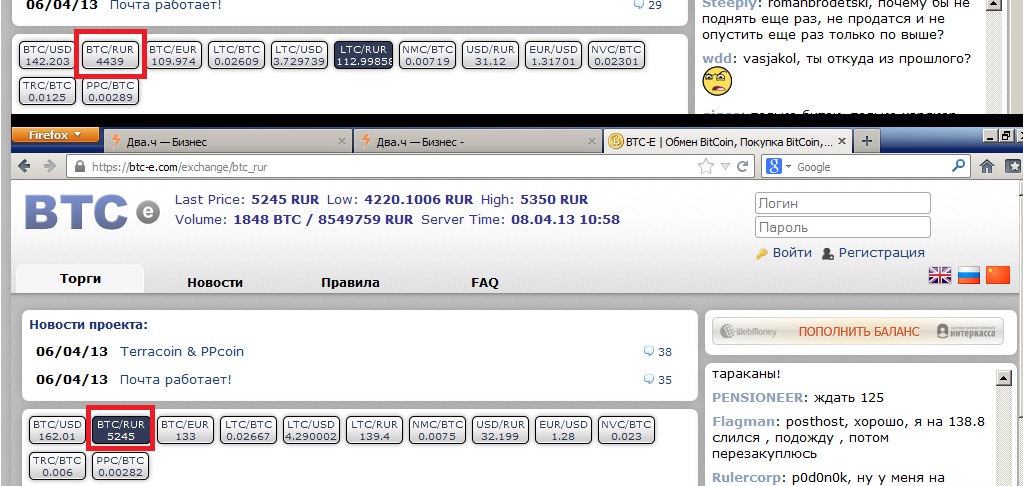
Task: Select LTC/USD pair priced 4.290002
Action: click(x=311, y=430)
